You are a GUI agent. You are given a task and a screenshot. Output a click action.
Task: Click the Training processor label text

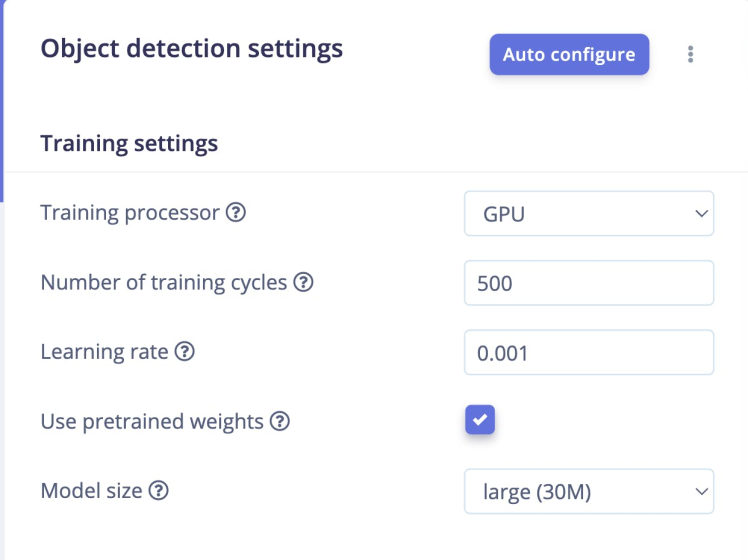click(129, 213)
